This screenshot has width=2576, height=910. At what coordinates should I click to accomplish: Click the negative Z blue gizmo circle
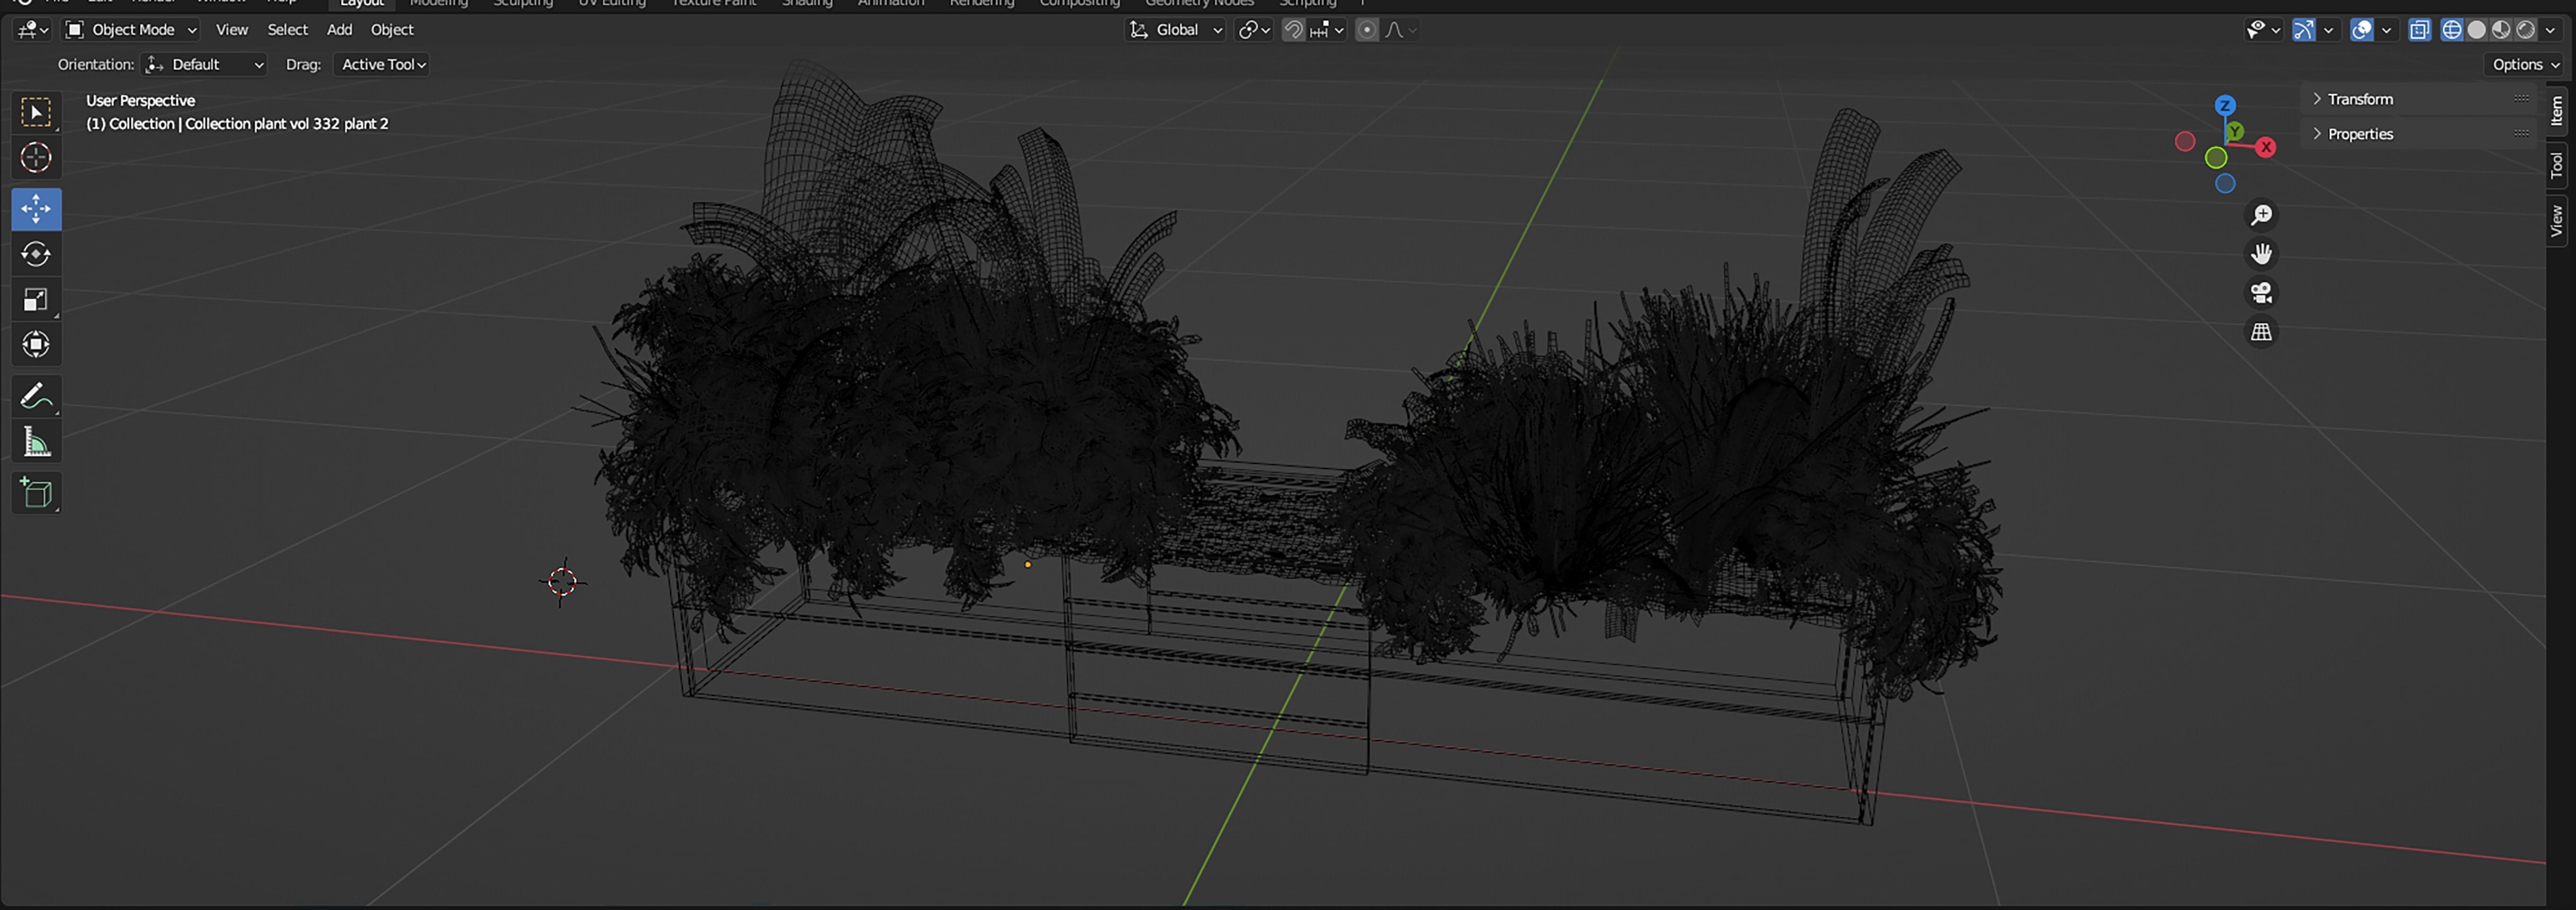[2225, 184]
